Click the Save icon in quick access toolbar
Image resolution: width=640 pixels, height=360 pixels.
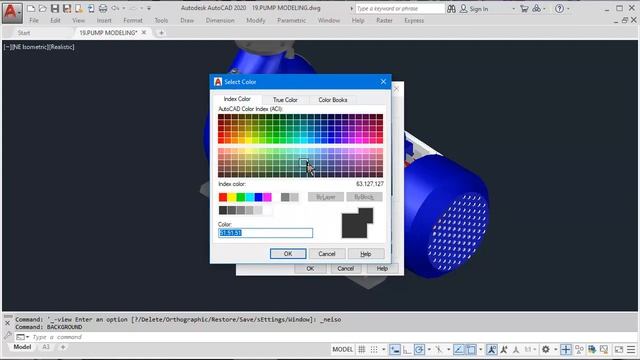54,8
